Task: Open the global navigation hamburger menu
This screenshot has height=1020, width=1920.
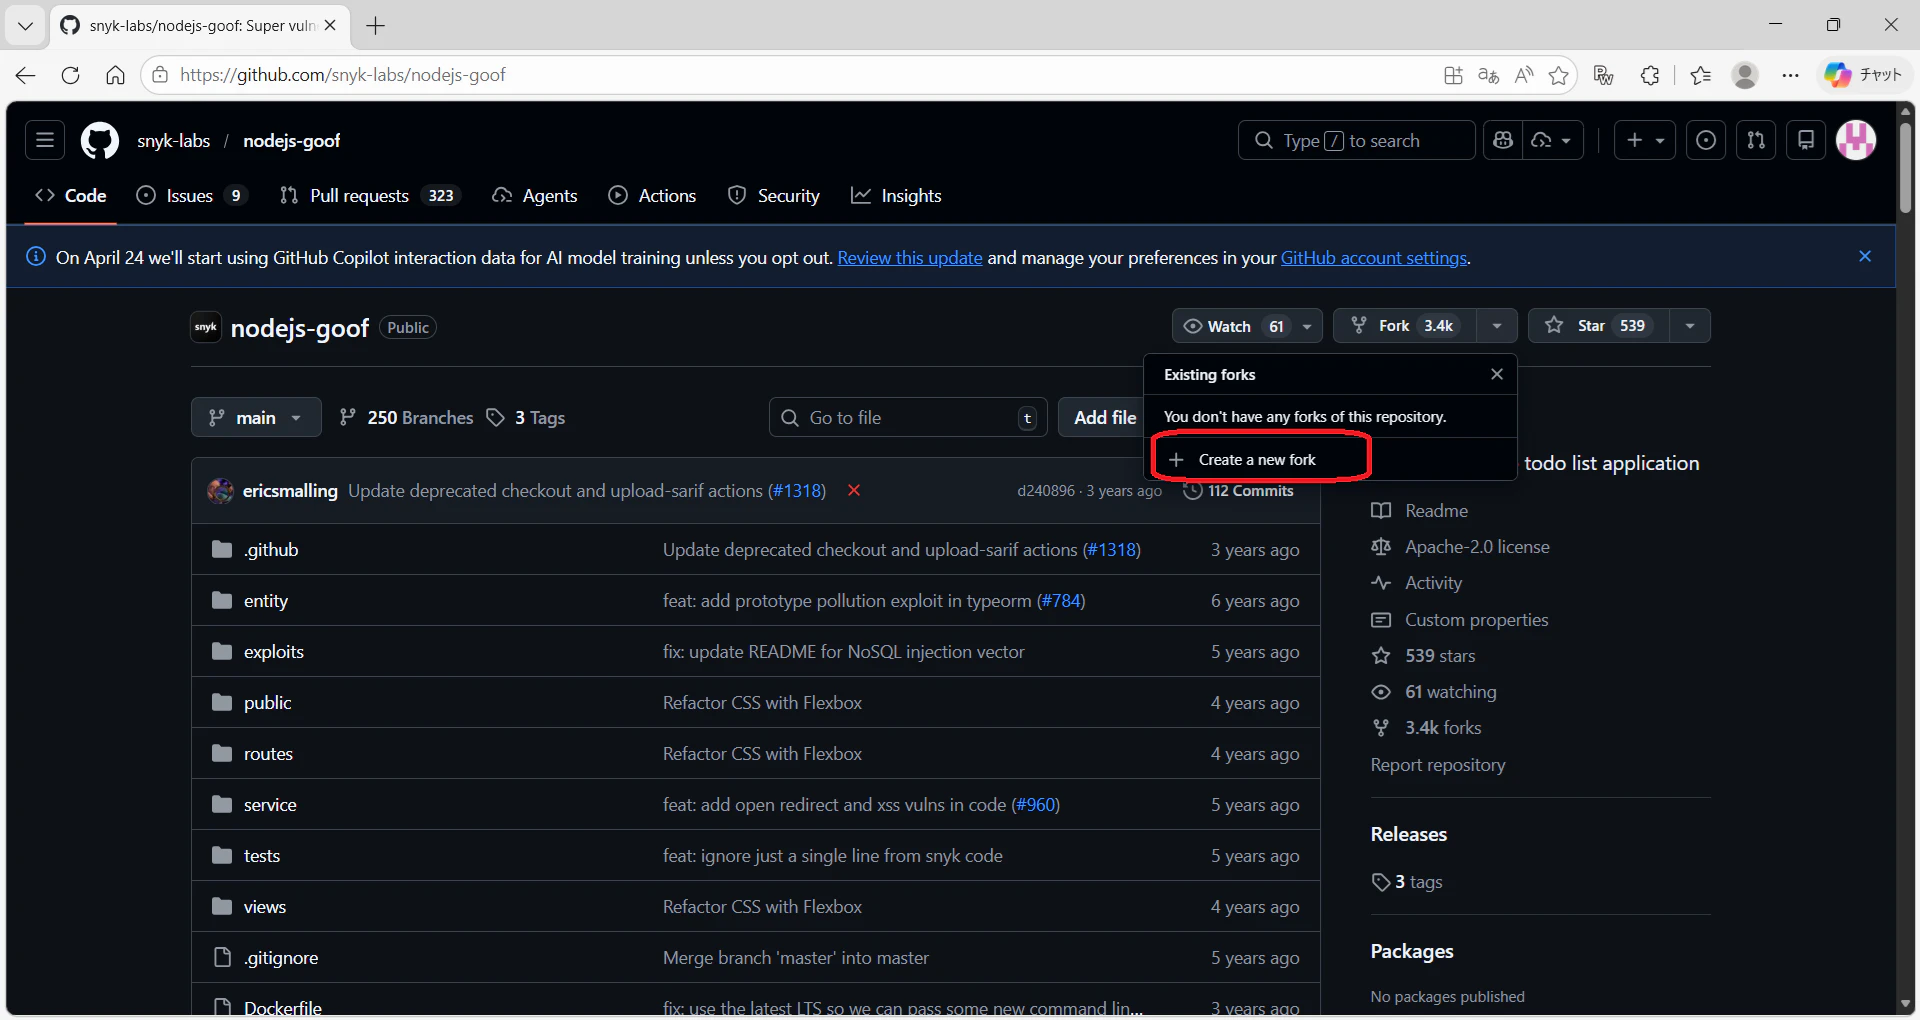Action: [45, 141]
